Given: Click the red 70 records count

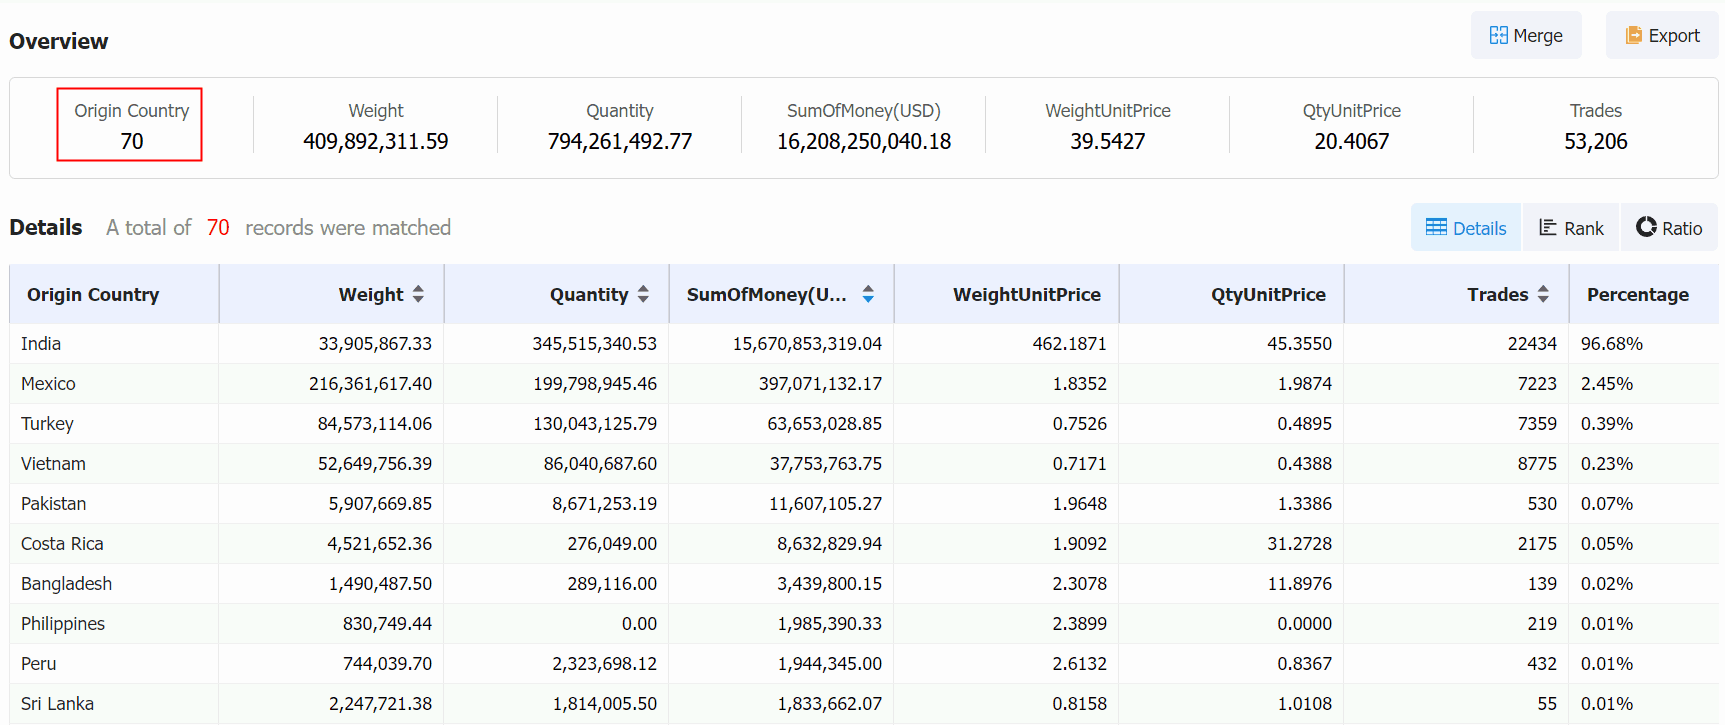Looking at the screenshot, I should tap(218, 228).
